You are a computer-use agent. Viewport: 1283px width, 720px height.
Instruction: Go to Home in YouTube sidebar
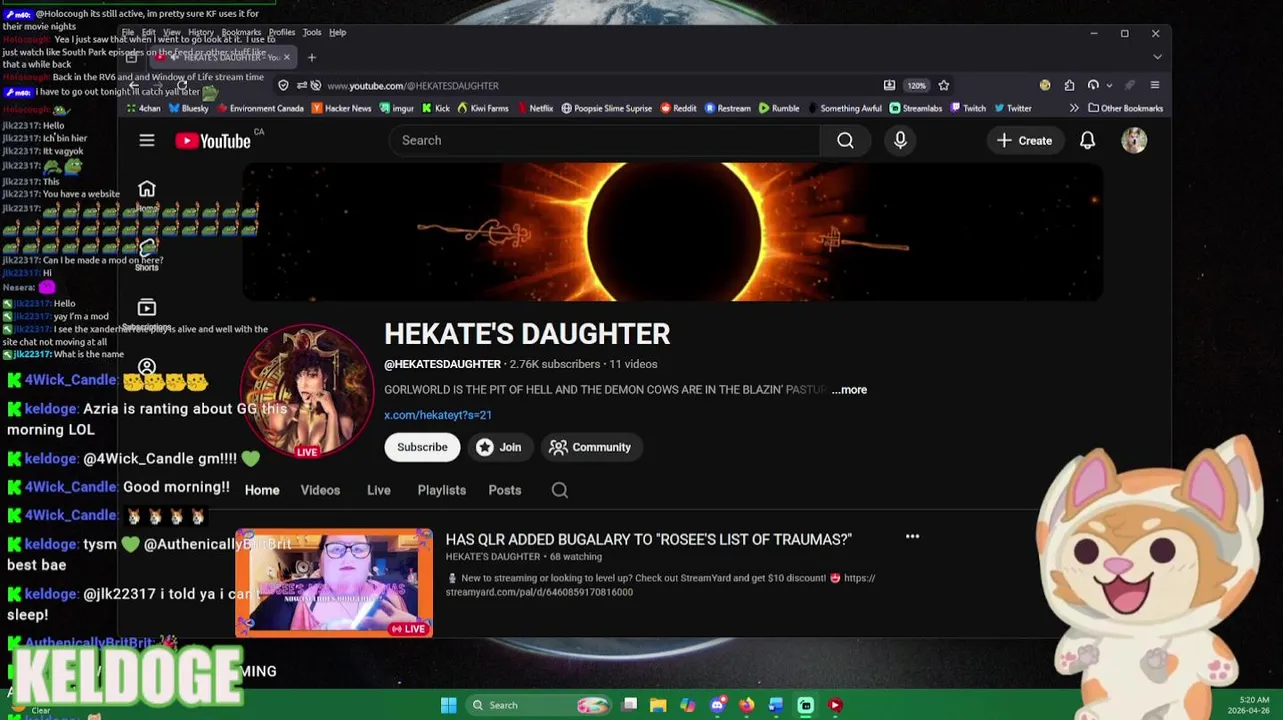pyautogui.click(x=147, y=195)
